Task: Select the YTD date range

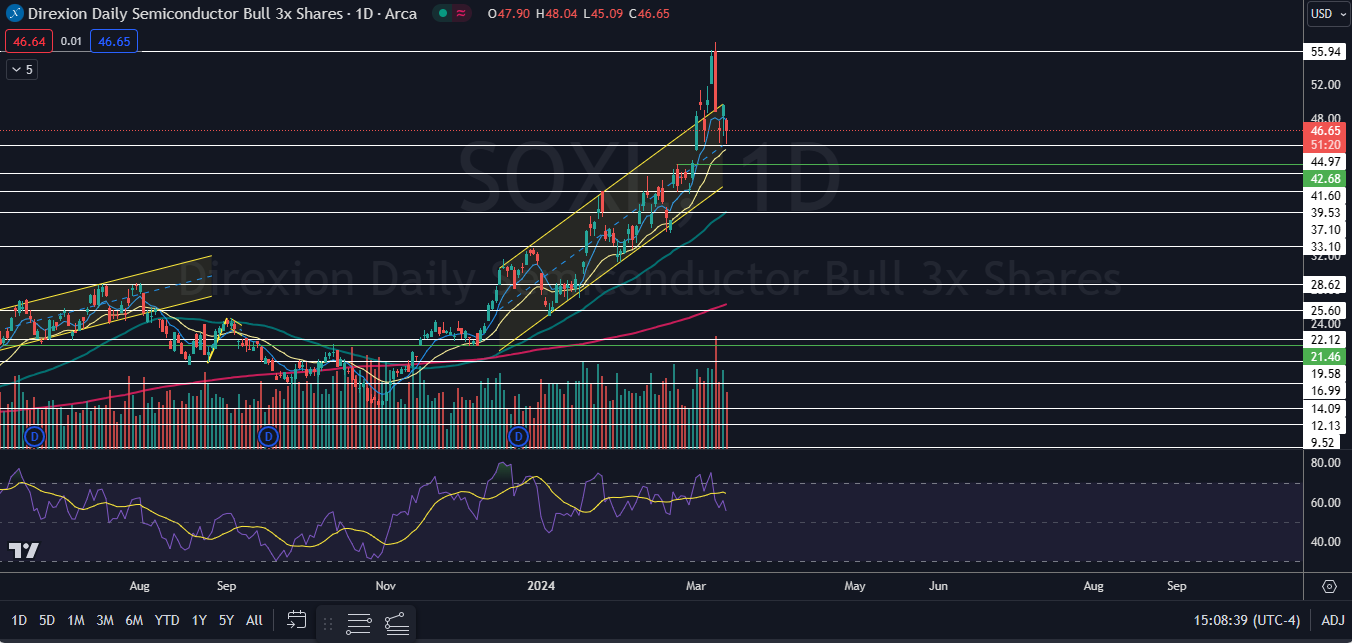Action: coord(167,620)
